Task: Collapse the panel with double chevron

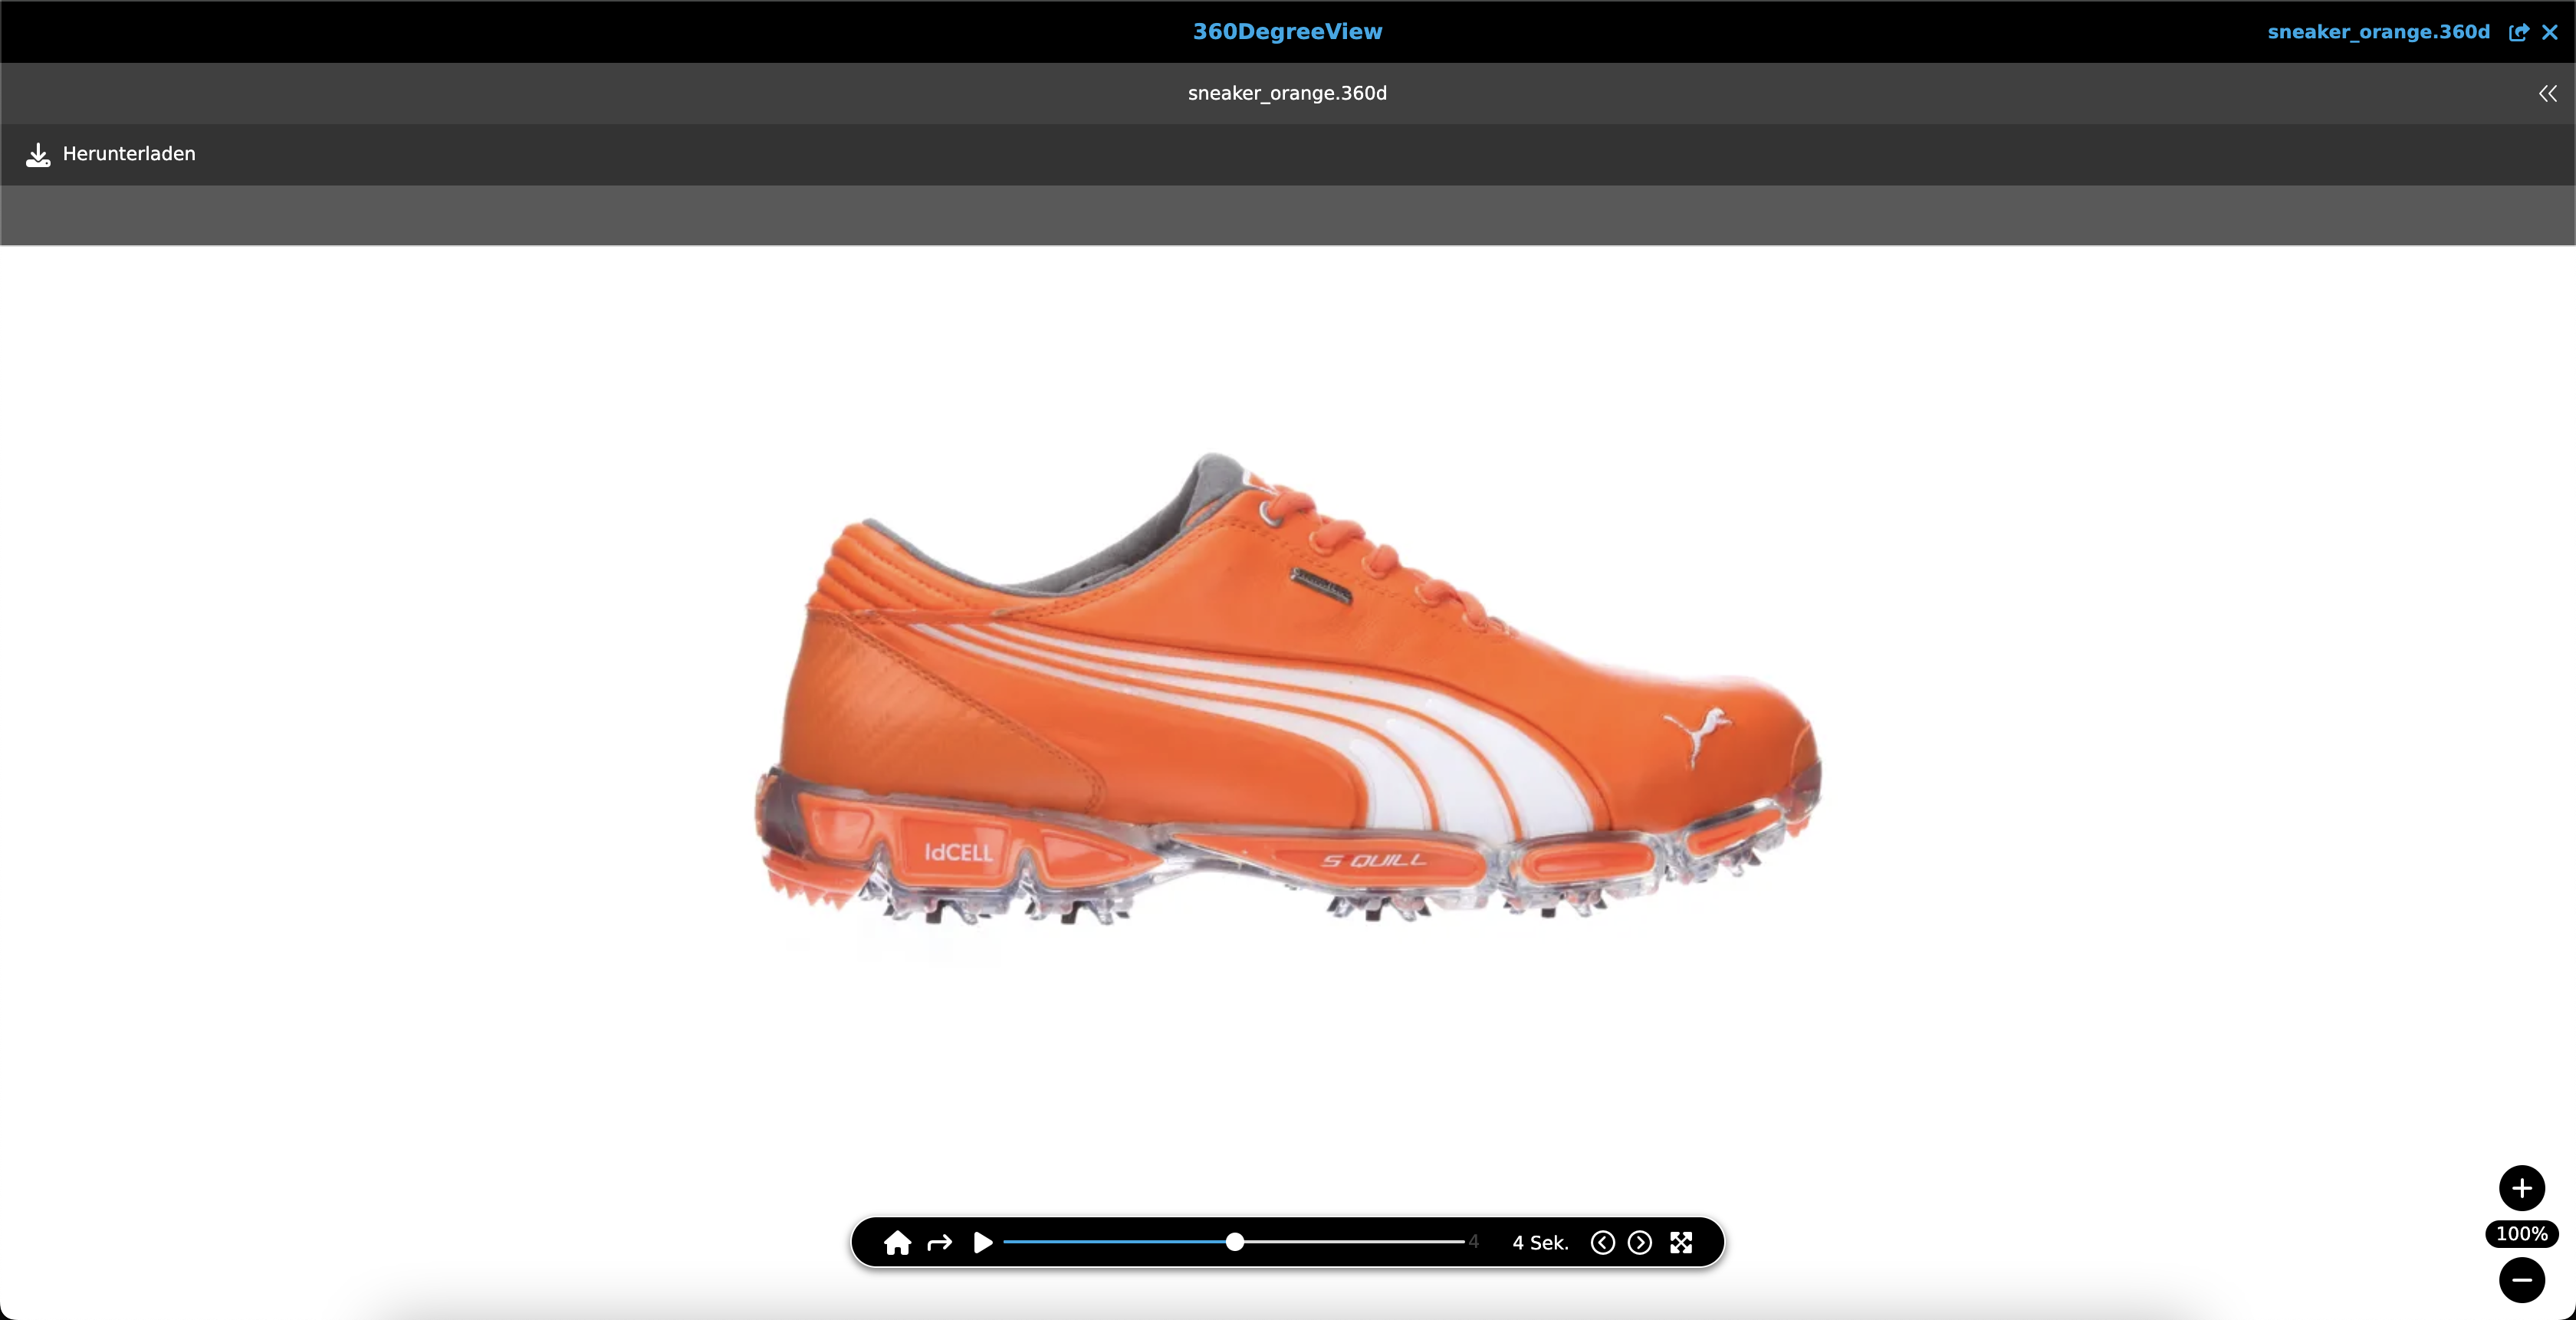Action: [2547, 93]
